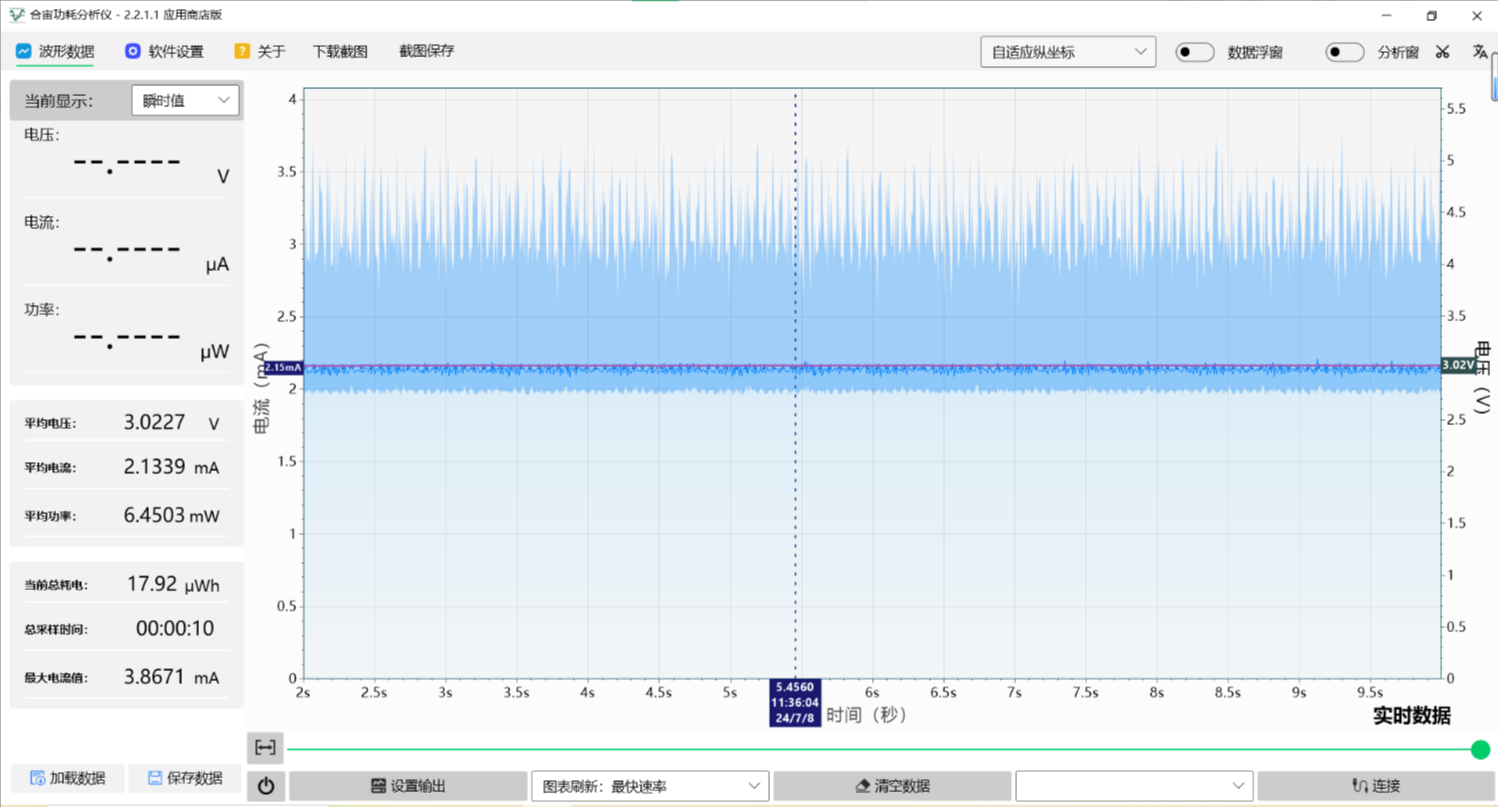The width and height of the screenshot is (1498, 807).
Task: Click the 9.5s tick on time axis
Action: point(1370,692)
